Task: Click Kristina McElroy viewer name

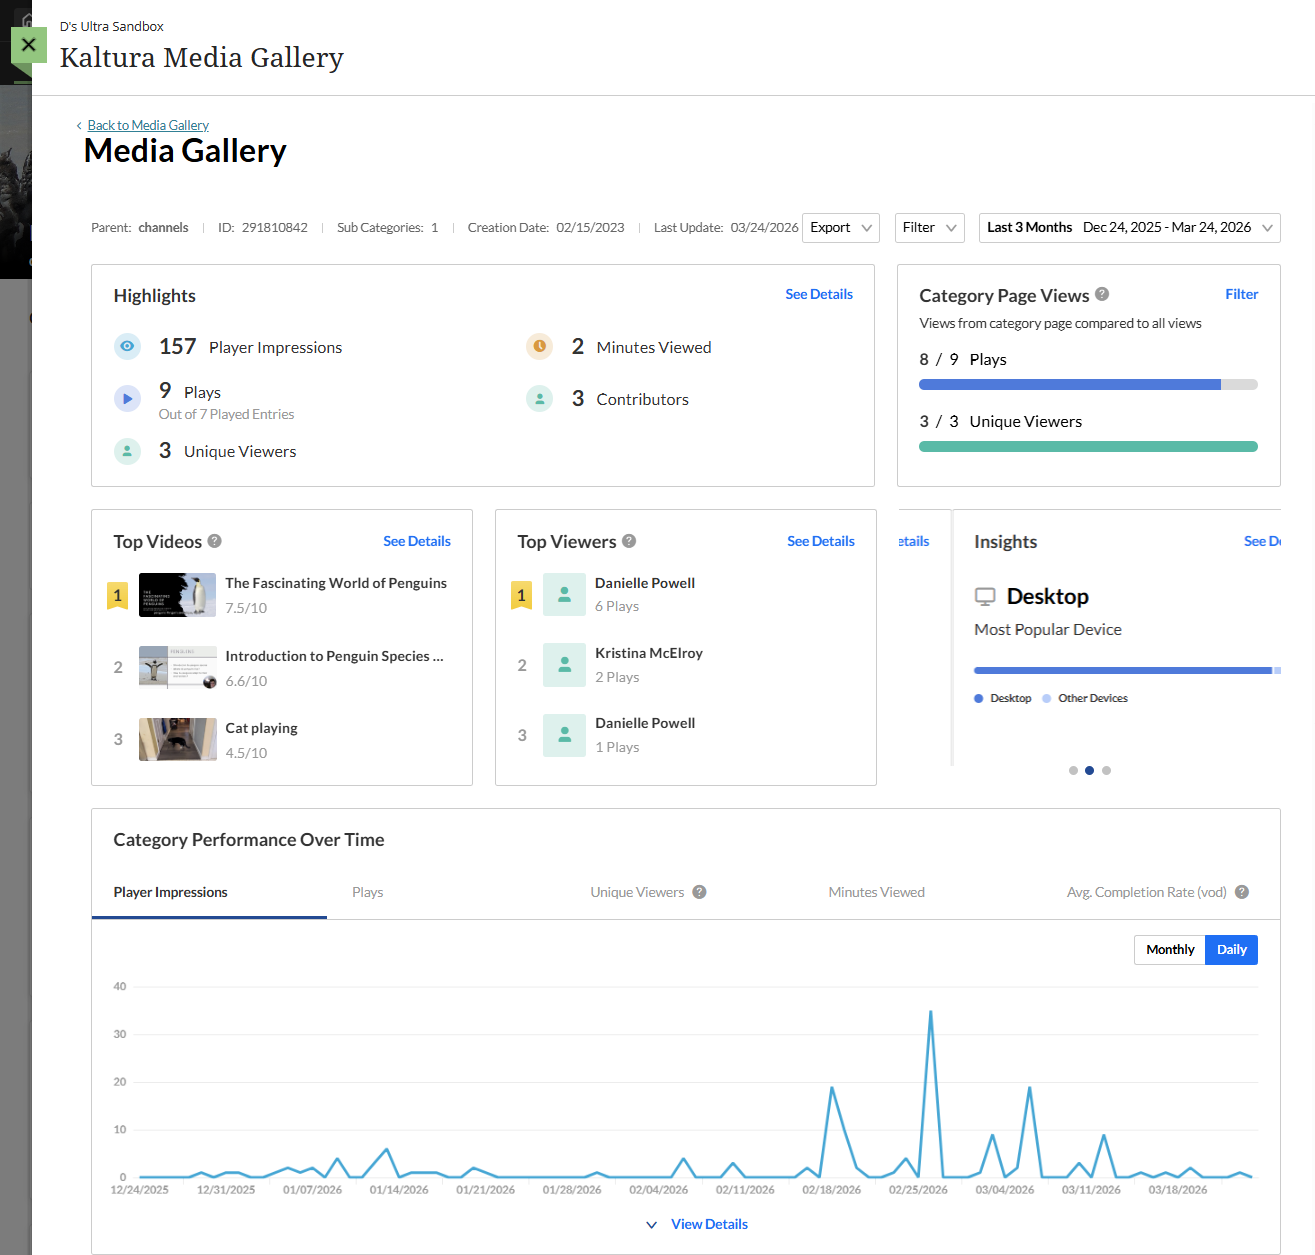Action: click(649, 653)
